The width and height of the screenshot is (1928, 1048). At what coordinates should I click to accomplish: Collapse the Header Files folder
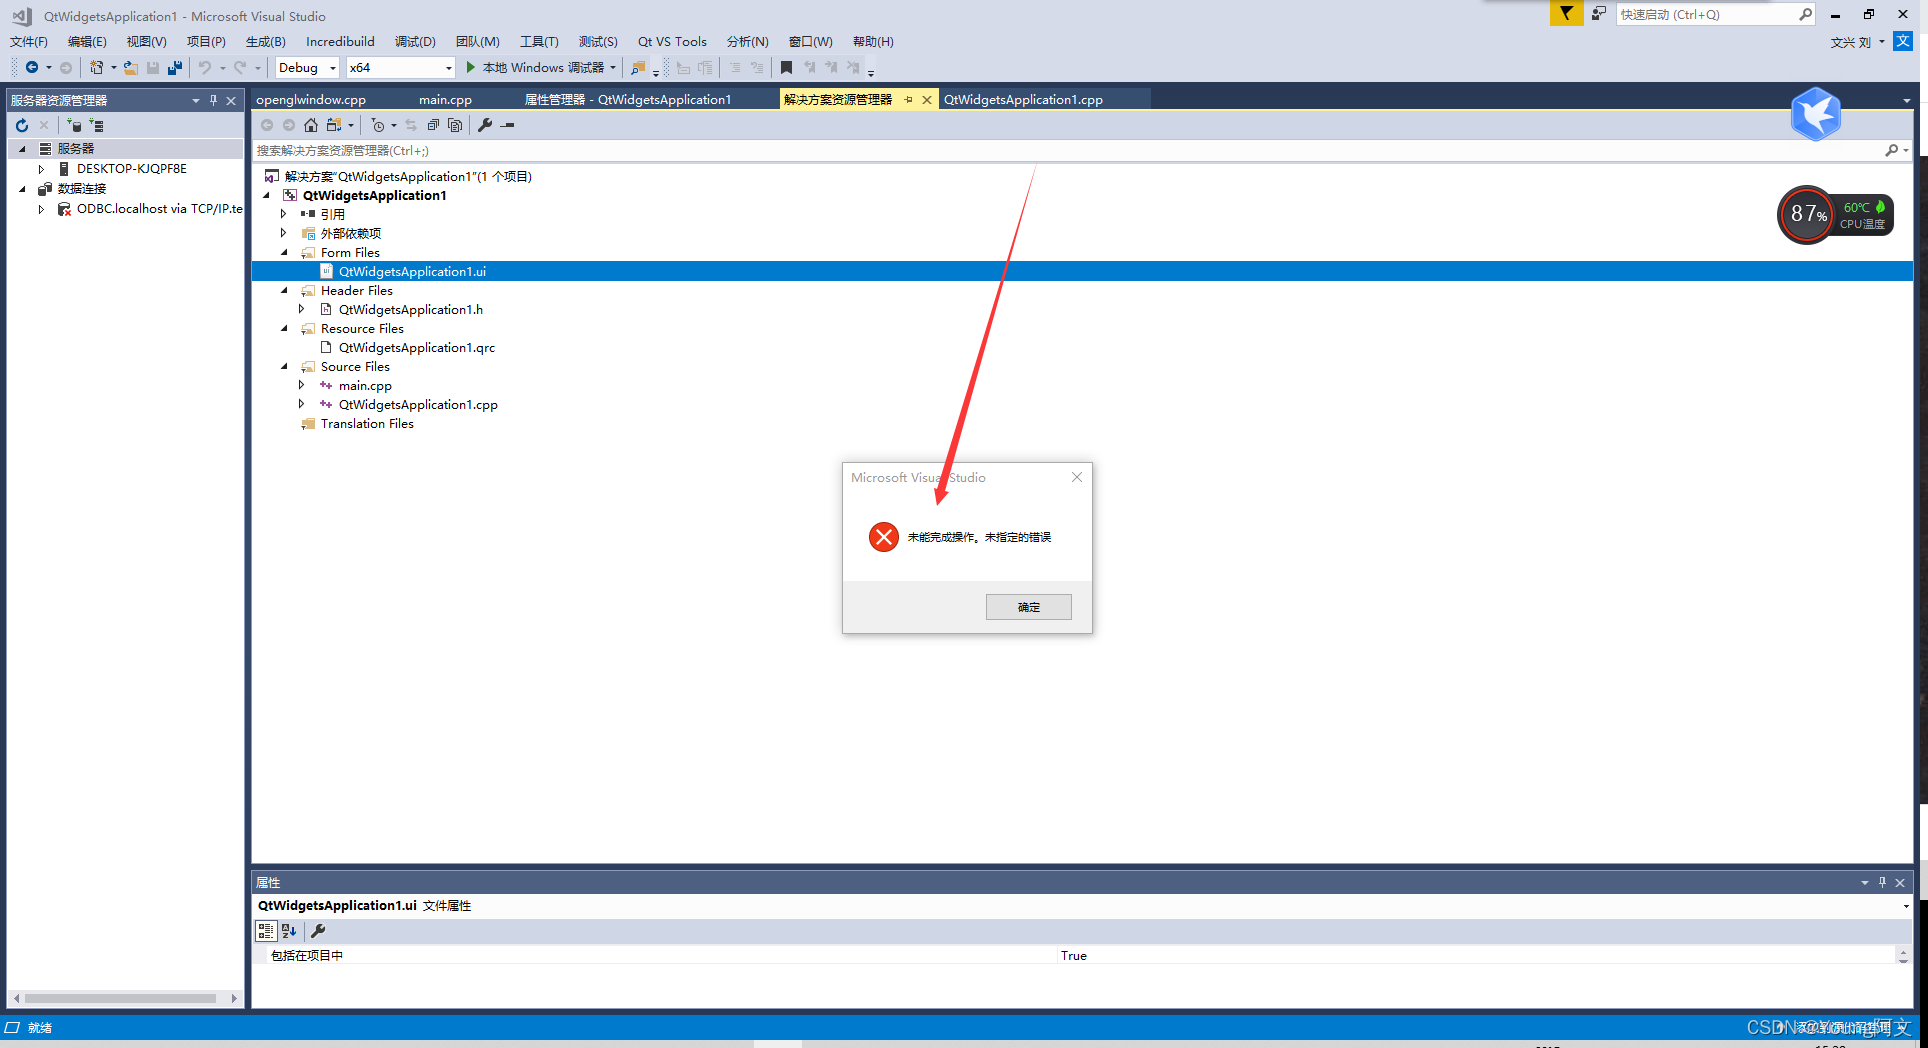284,291
